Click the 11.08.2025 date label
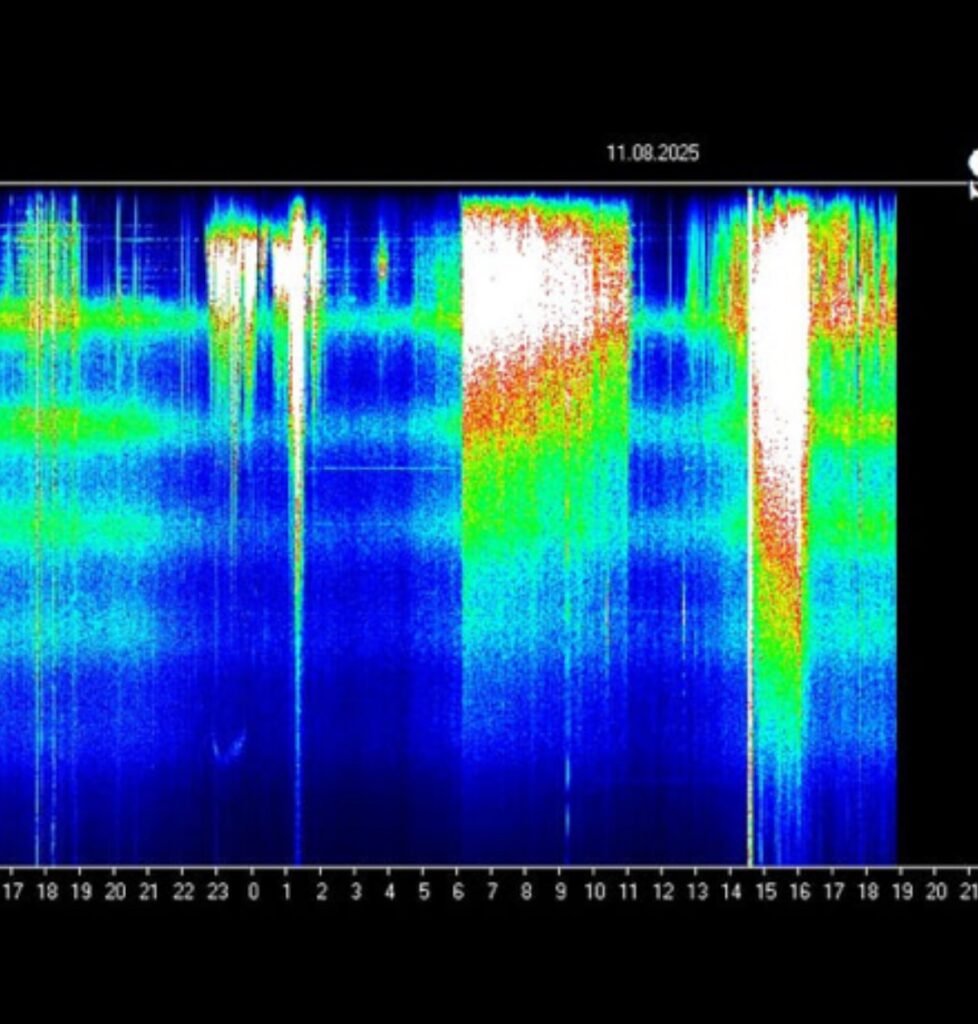Screen dimensions: 978x1024 (x=653, y=153)
